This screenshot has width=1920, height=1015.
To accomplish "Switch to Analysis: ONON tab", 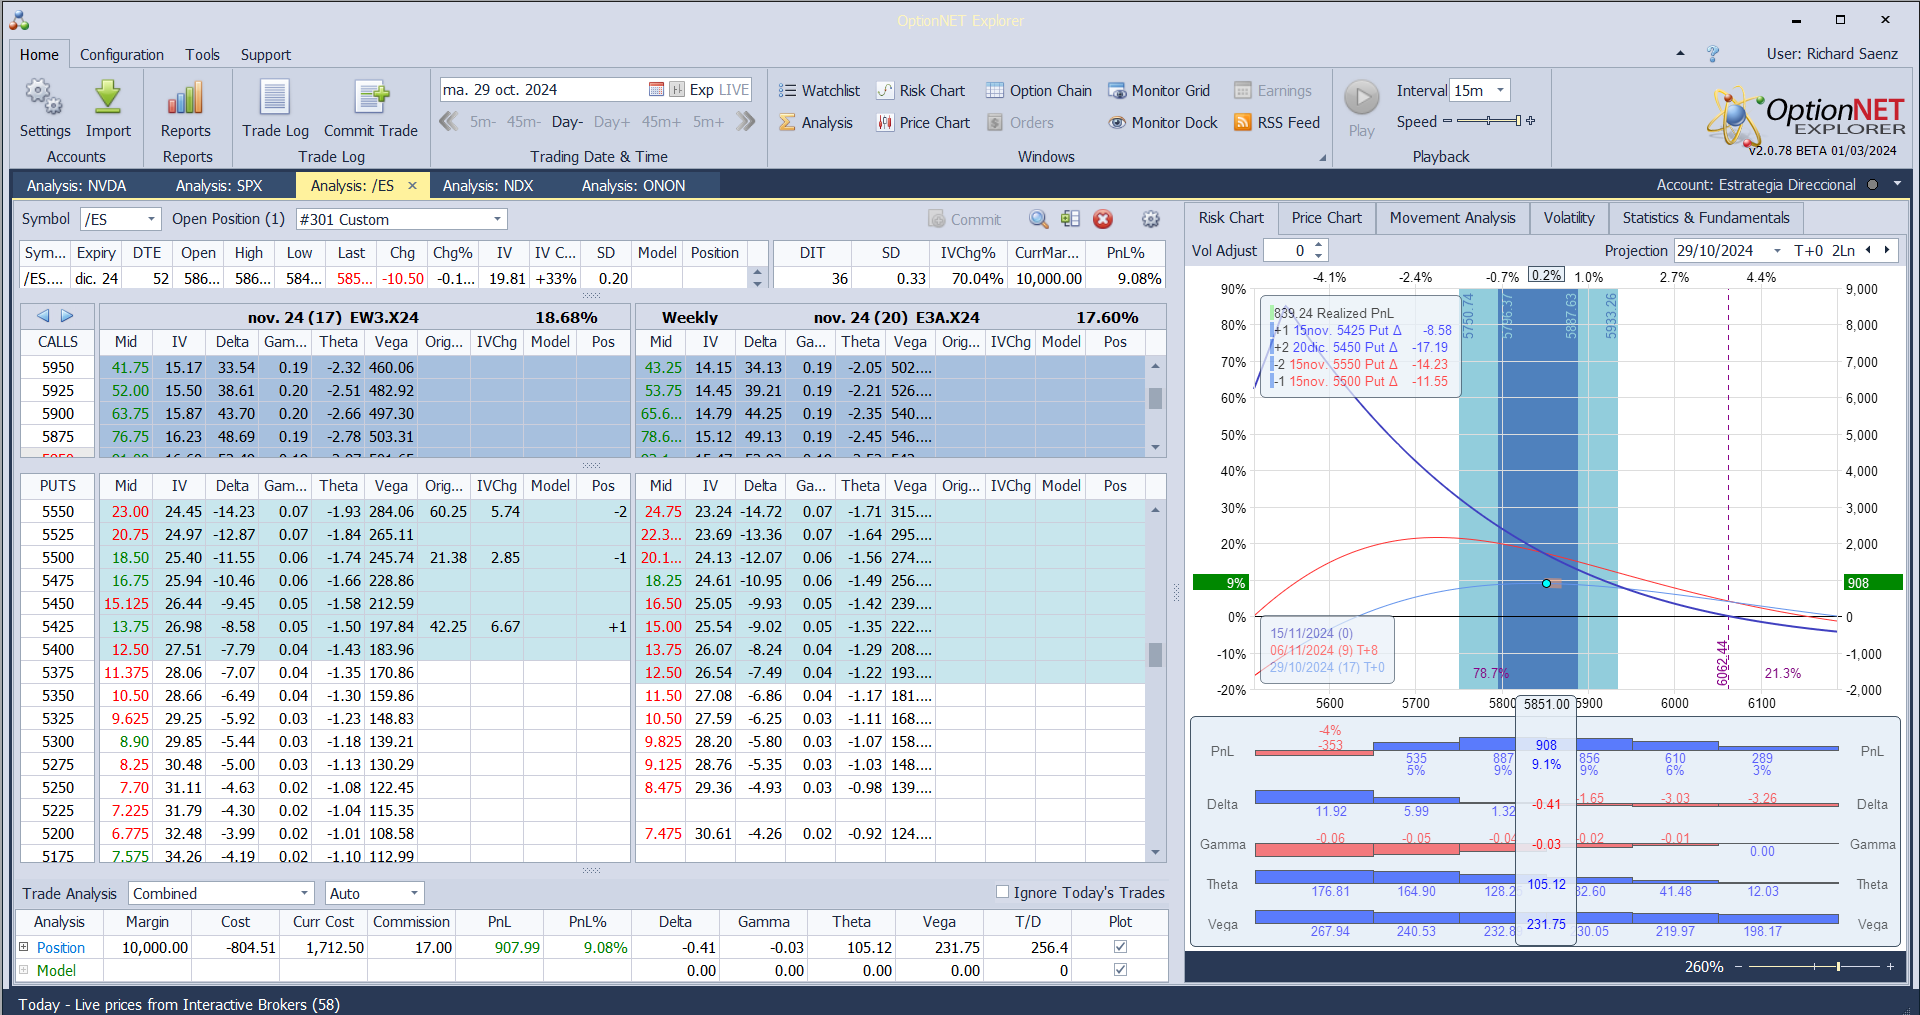I will 634,185.
